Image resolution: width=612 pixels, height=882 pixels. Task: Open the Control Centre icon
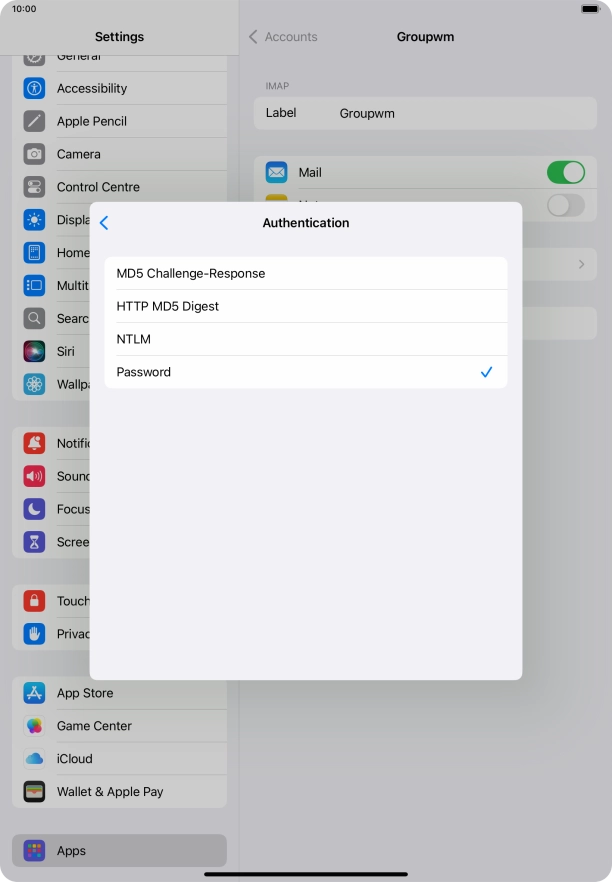[x=35, y=187]
